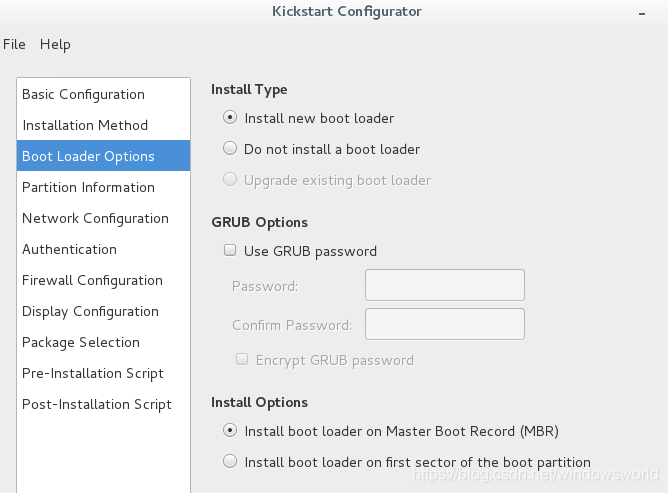
Task: Open Pre-Installation Script section
Action: click(104, 373)
